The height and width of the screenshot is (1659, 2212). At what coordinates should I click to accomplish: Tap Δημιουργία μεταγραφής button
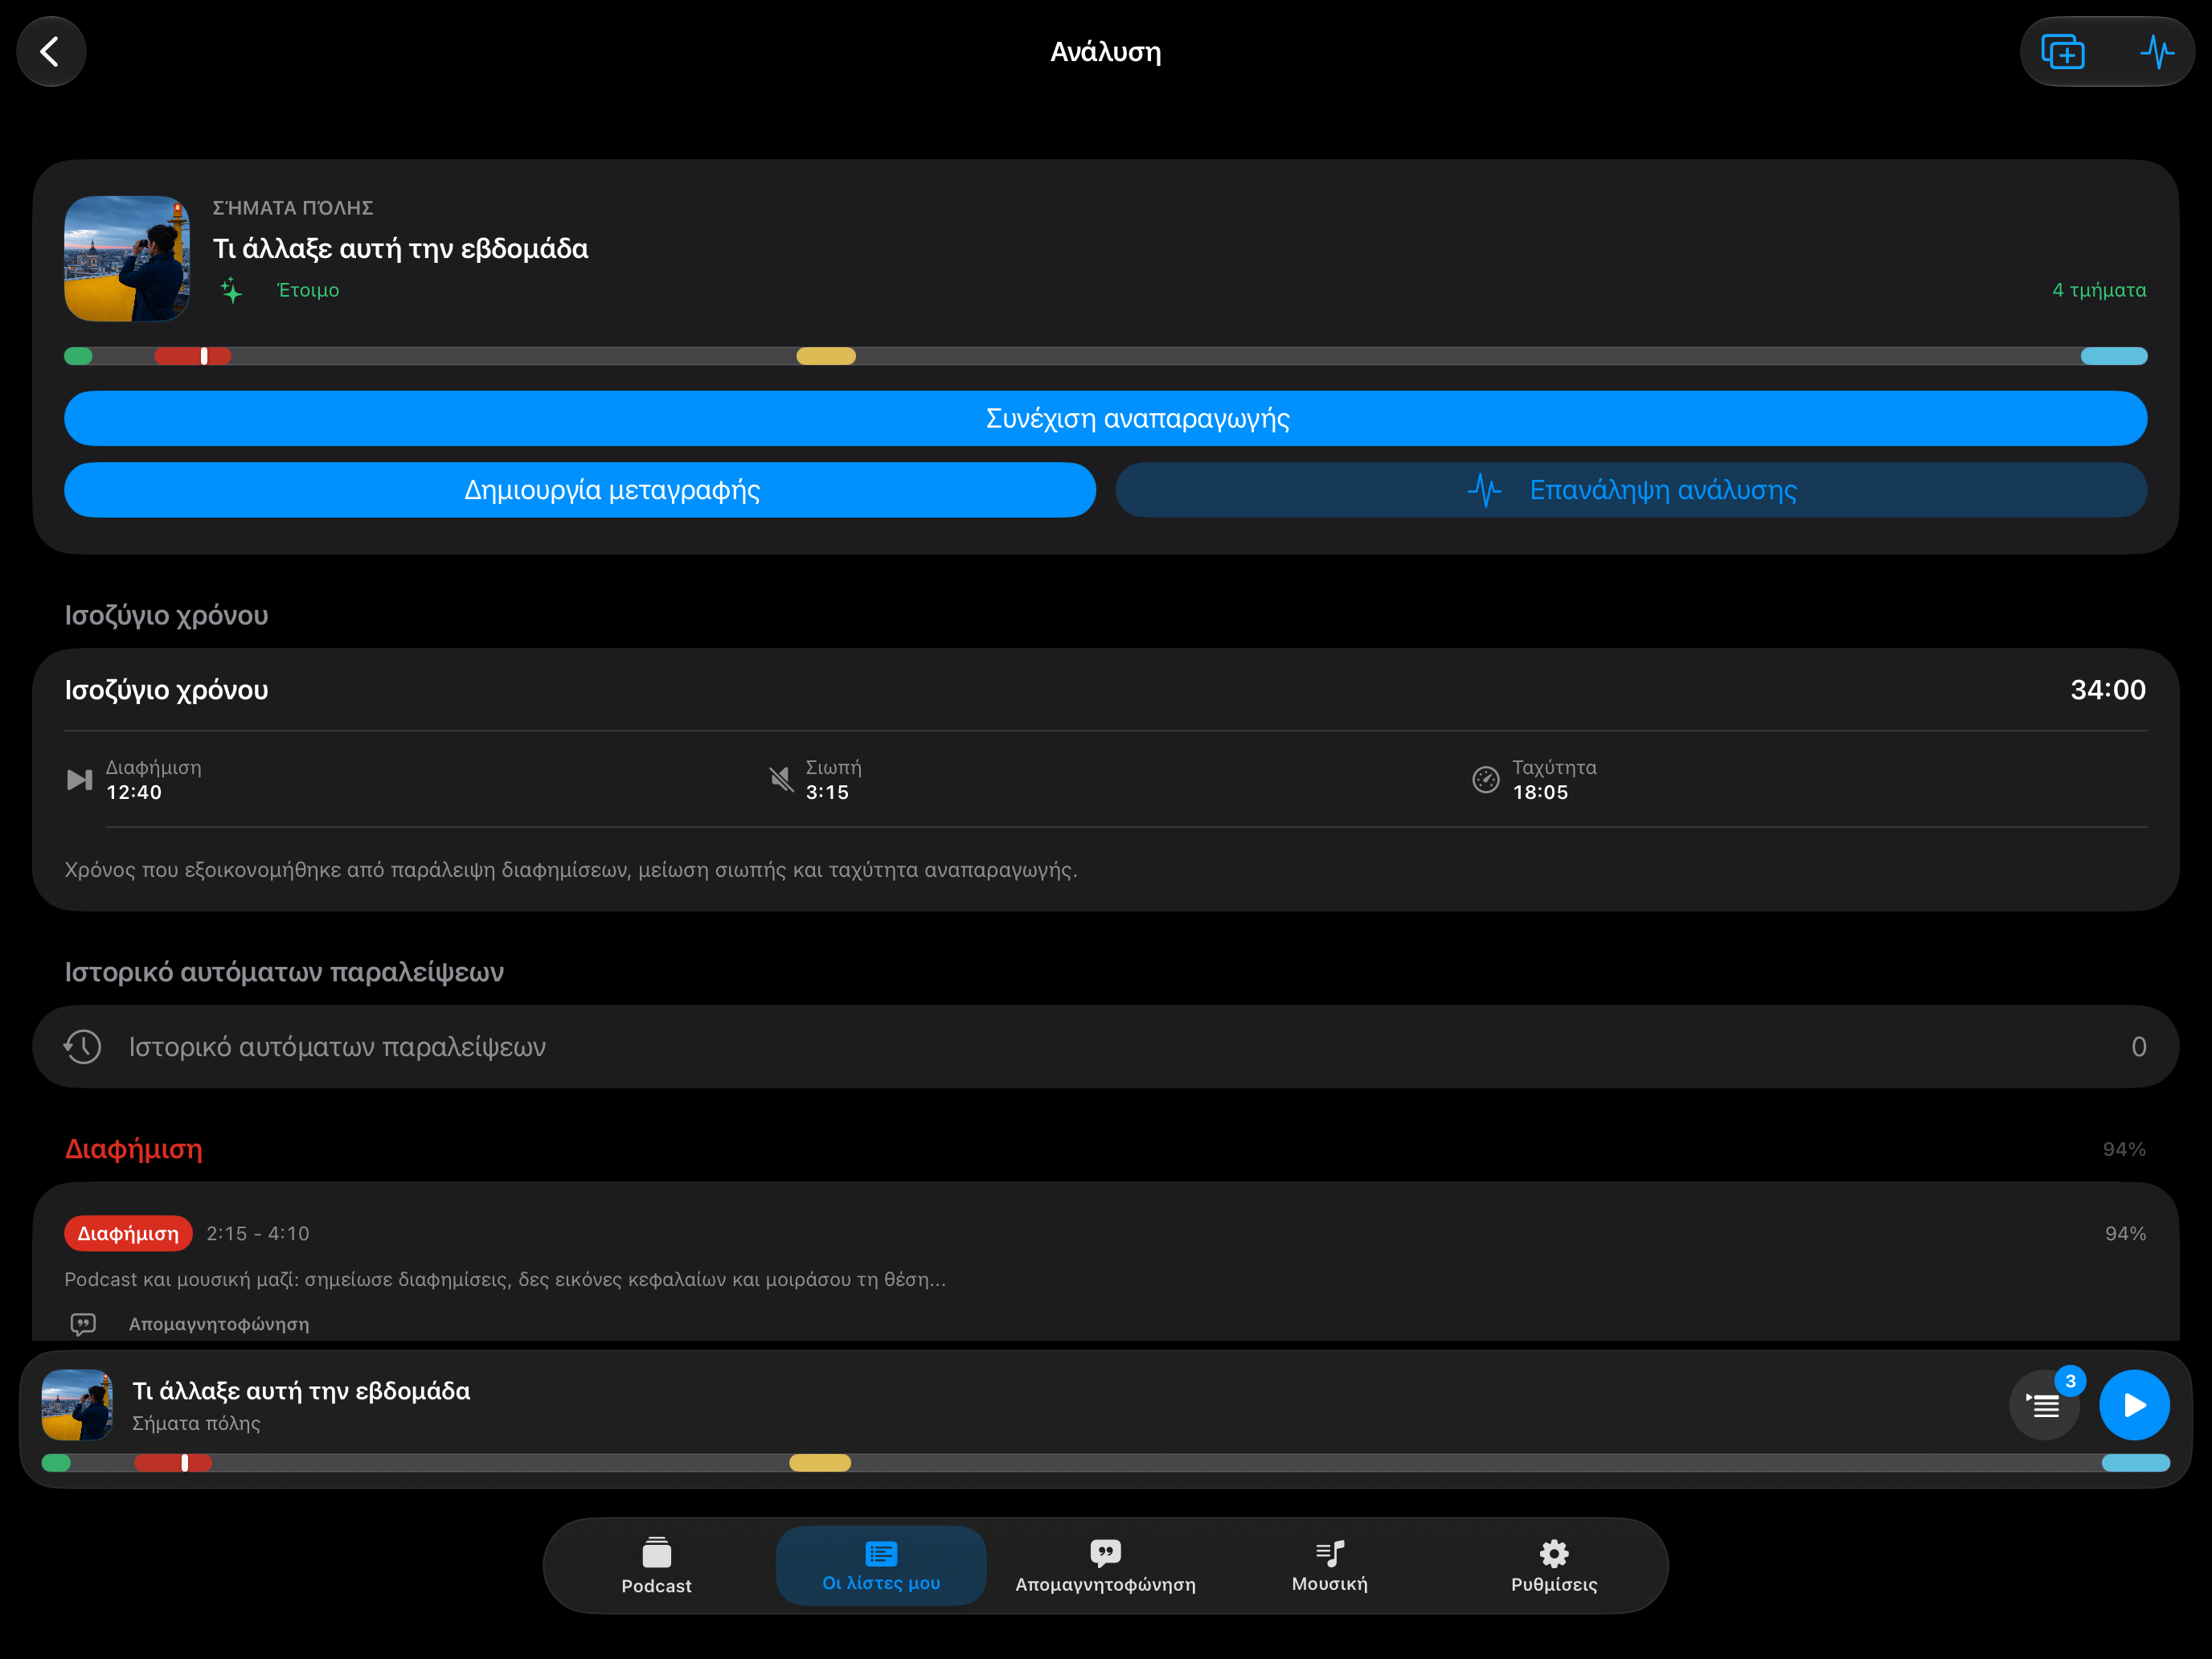(580, 490)
